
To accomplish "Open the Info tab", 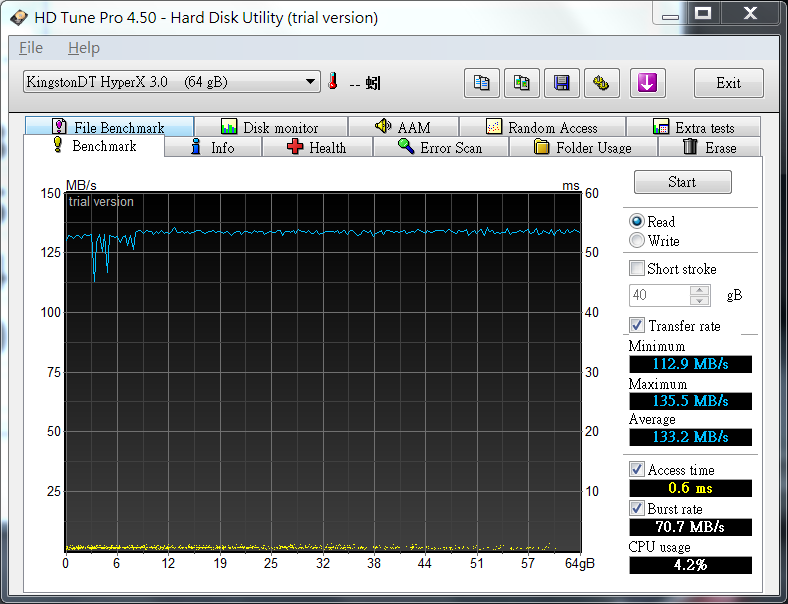I will (213, 147).
